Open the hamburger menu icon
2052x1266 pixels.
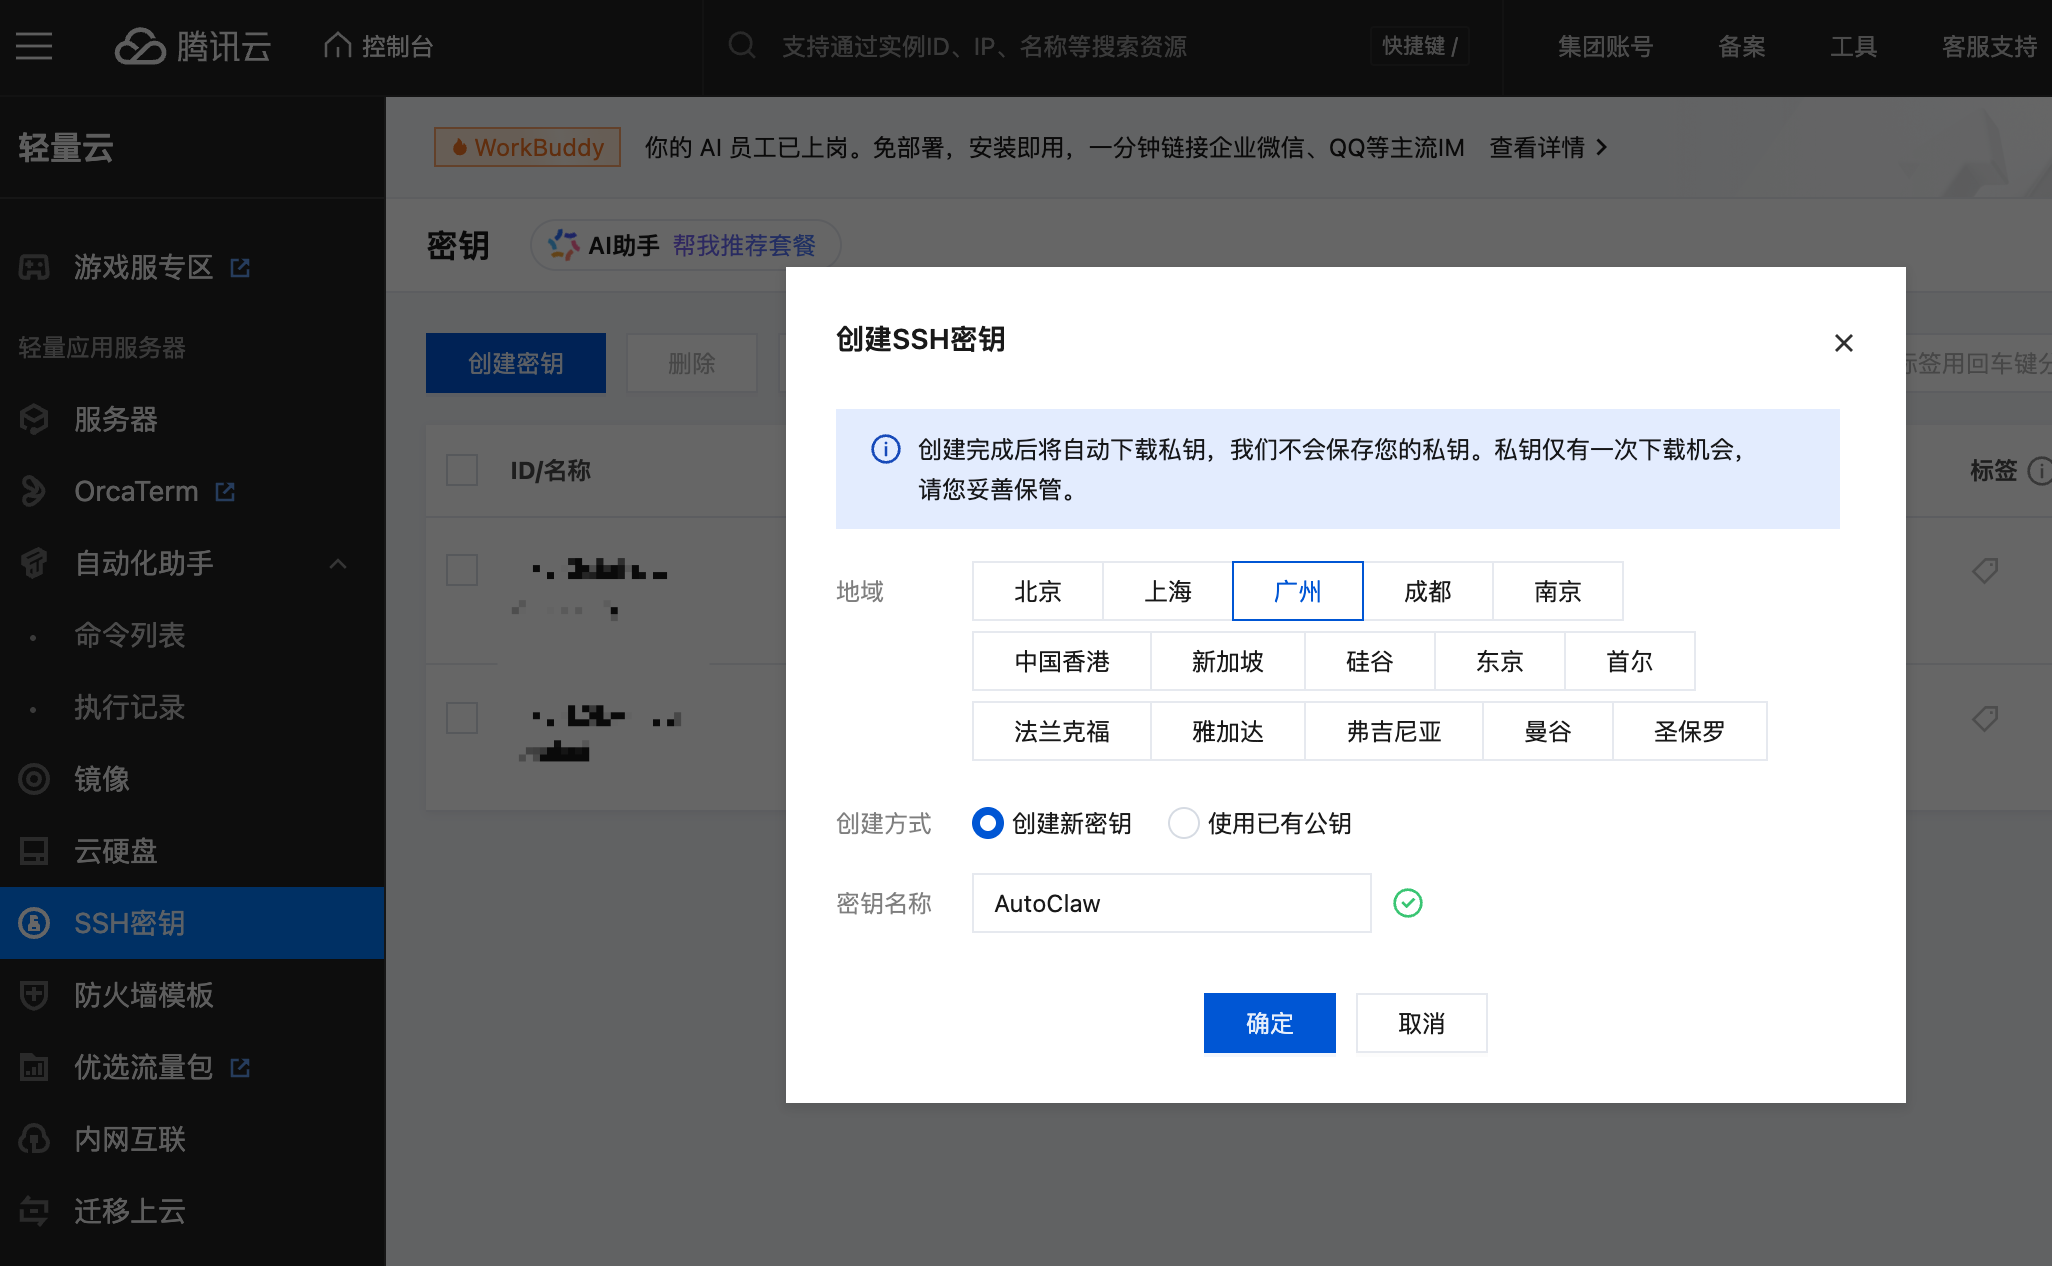click(x=34, y=46)
